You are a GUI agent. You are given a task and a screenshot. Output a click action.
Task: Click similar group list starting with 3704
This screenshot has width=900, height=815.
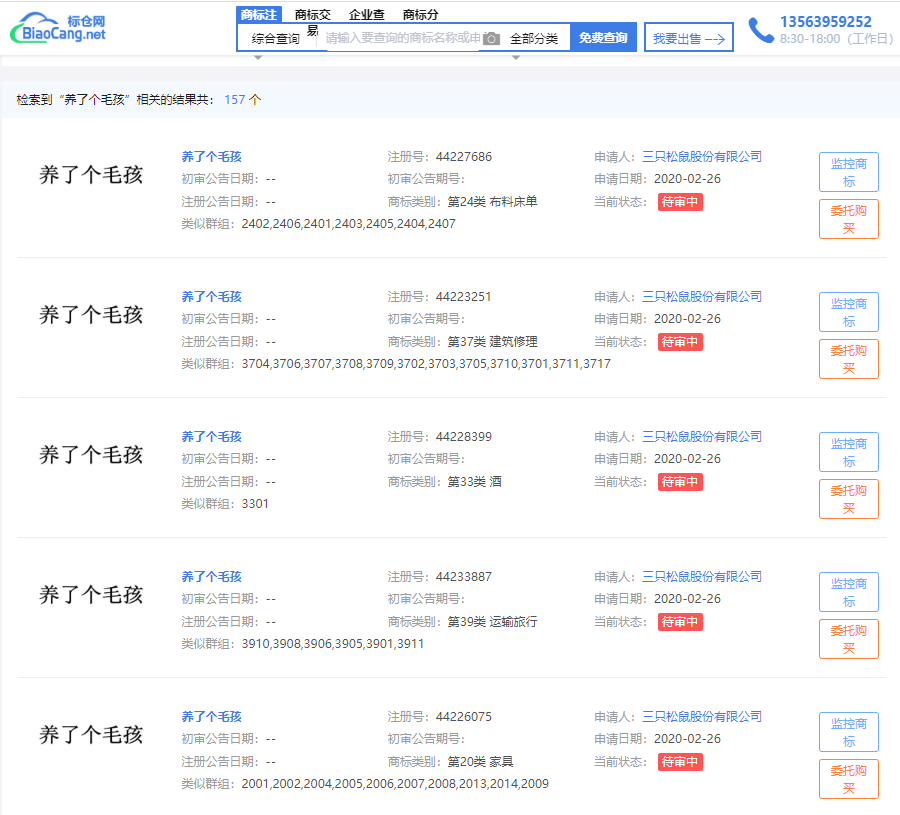click(426, 364)
